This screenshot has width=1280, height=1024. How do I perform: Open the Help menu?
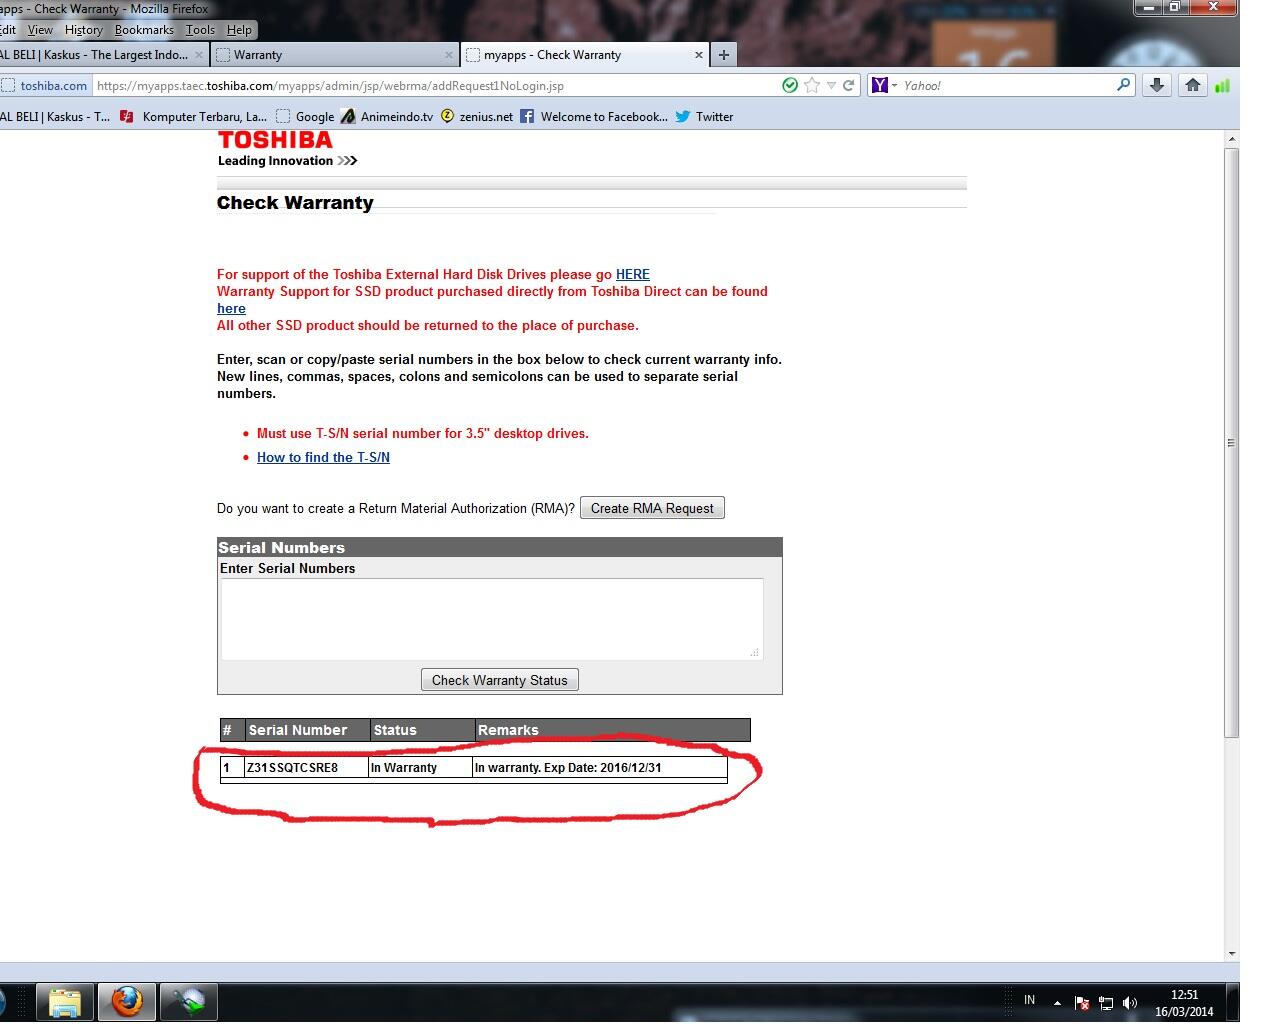coord(239,30)
